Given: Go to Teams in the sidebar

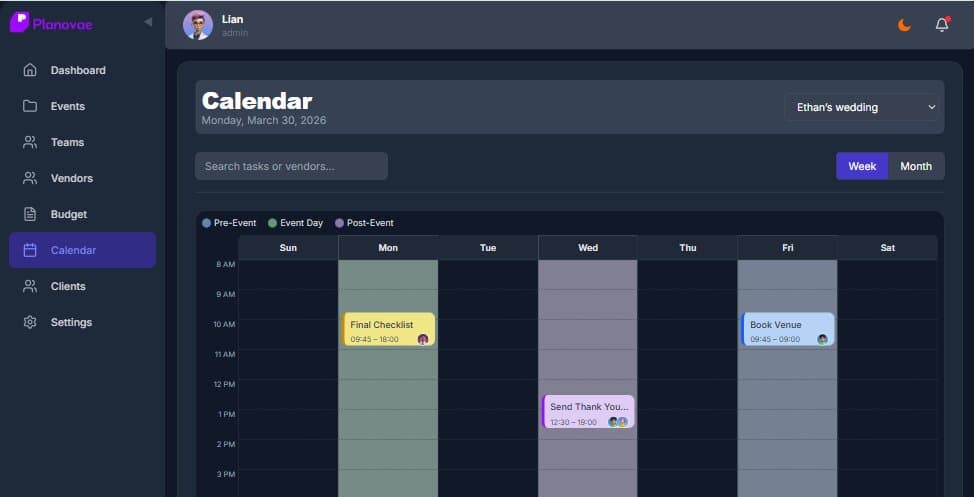Looking at the screenshot, I should (67, 142).
